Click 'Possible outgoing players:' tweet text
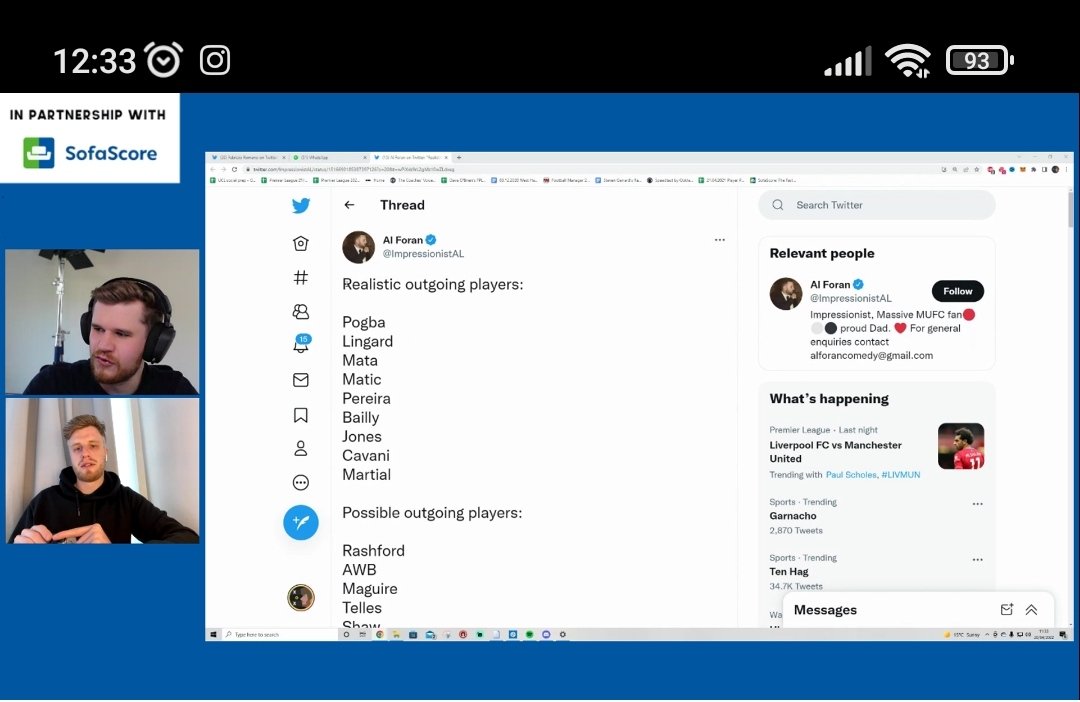The height and width of the screenshot is (702, 1080). [432, 513]
